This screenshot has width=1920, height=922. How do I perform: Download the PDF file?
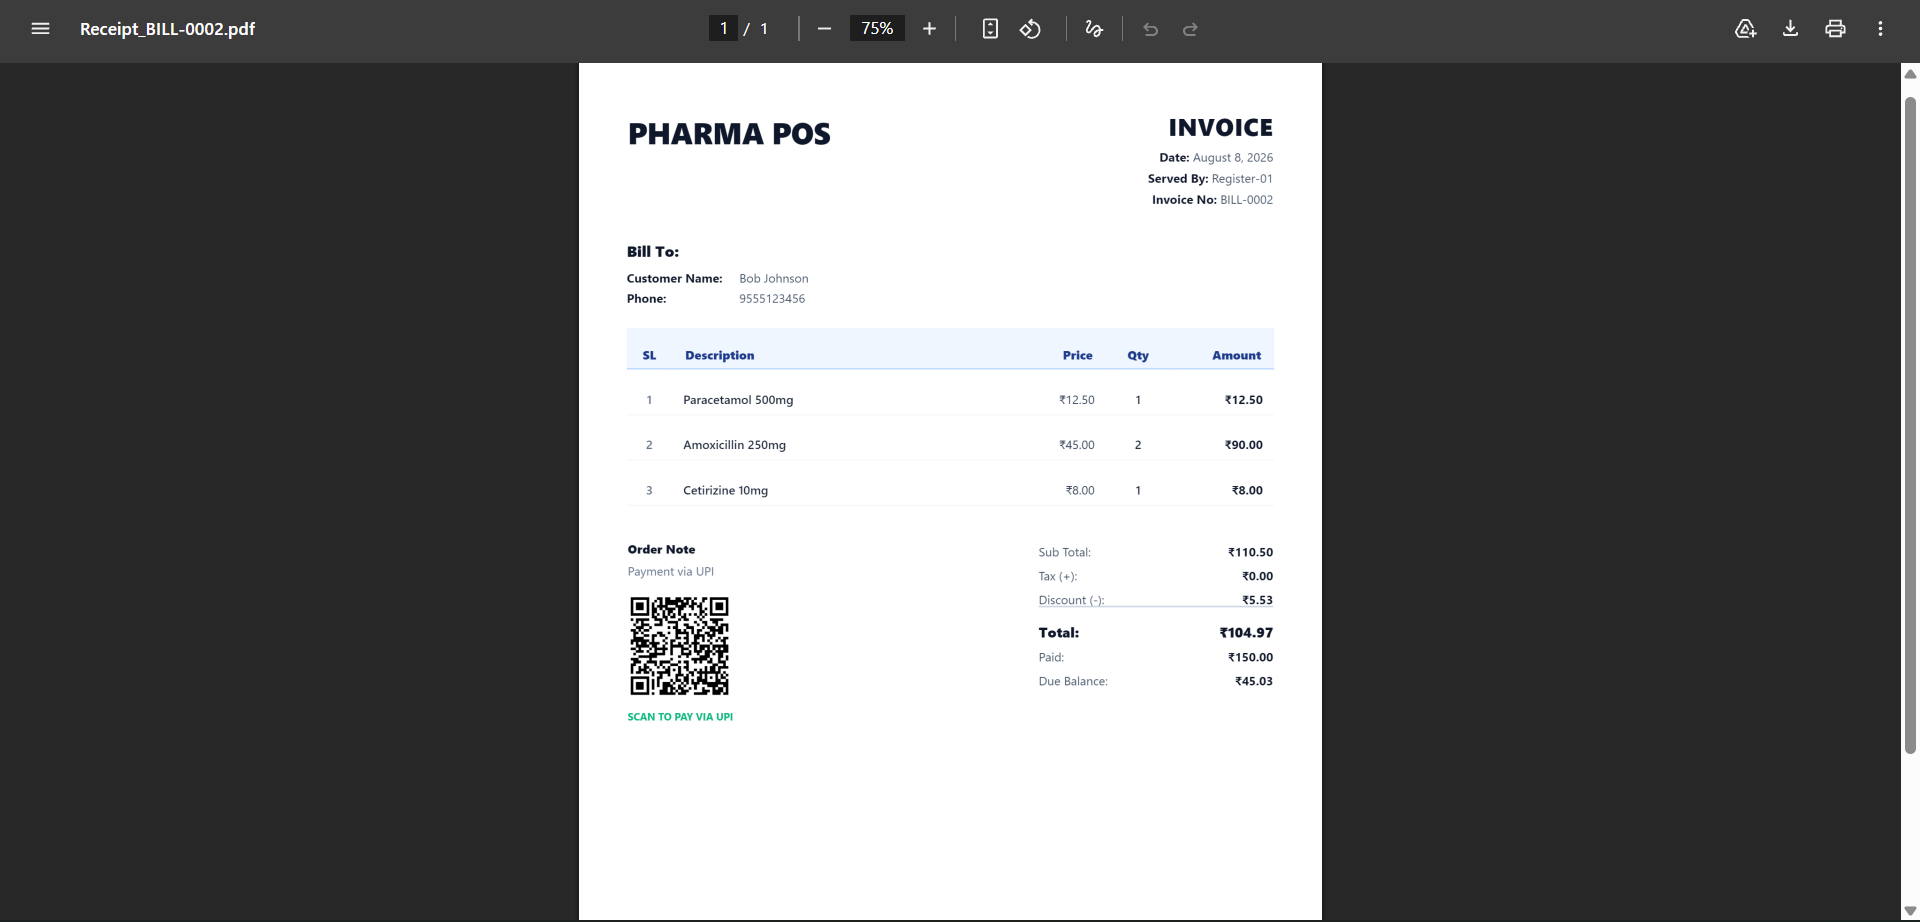[x=1790, y=29]
